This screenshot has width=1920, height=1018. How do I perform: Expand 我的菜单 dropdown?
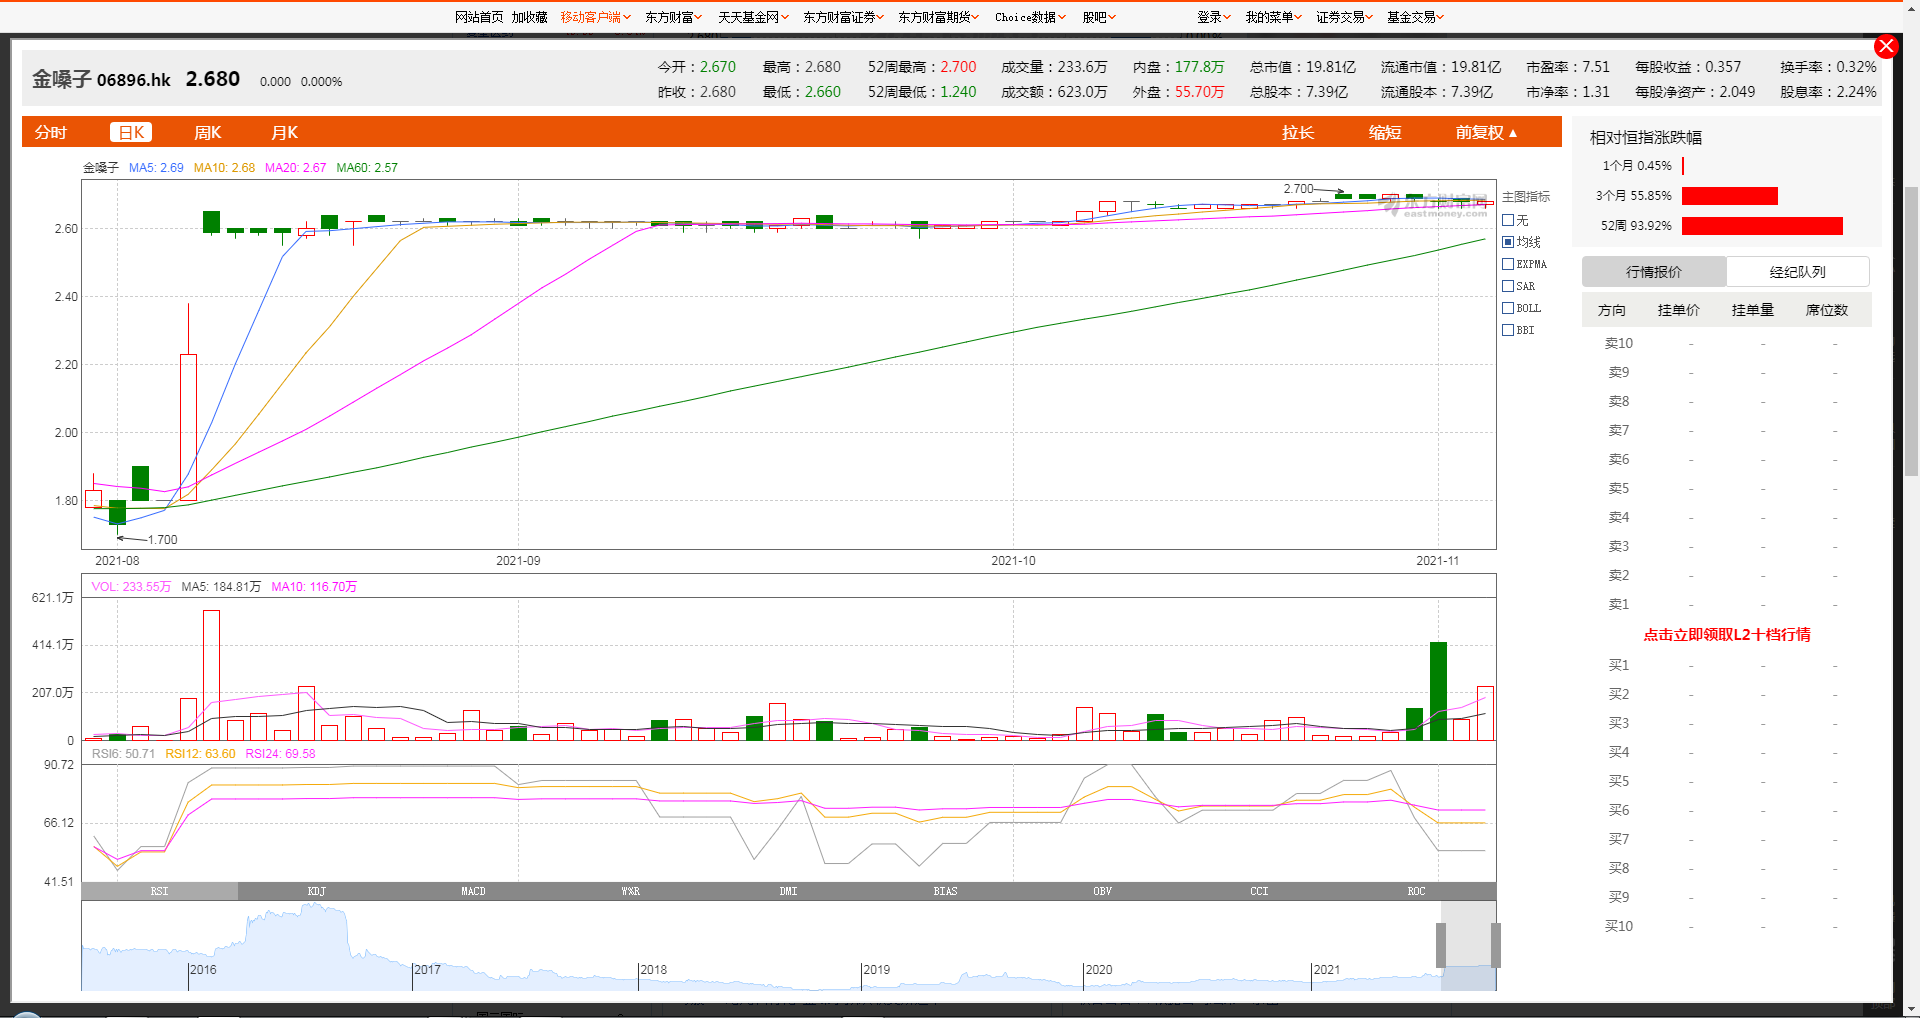(1273, 17)
